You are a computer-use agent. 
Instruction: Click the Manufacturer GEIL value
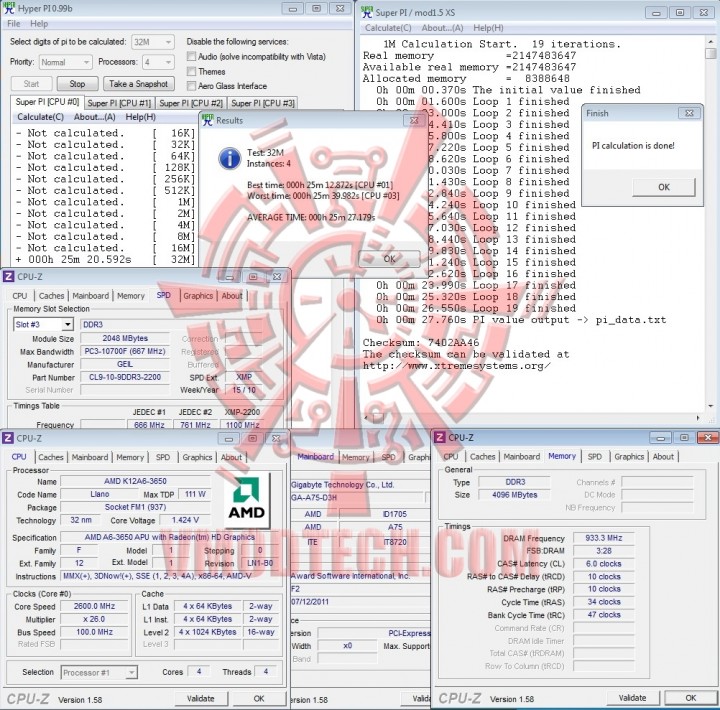point(124,364)
